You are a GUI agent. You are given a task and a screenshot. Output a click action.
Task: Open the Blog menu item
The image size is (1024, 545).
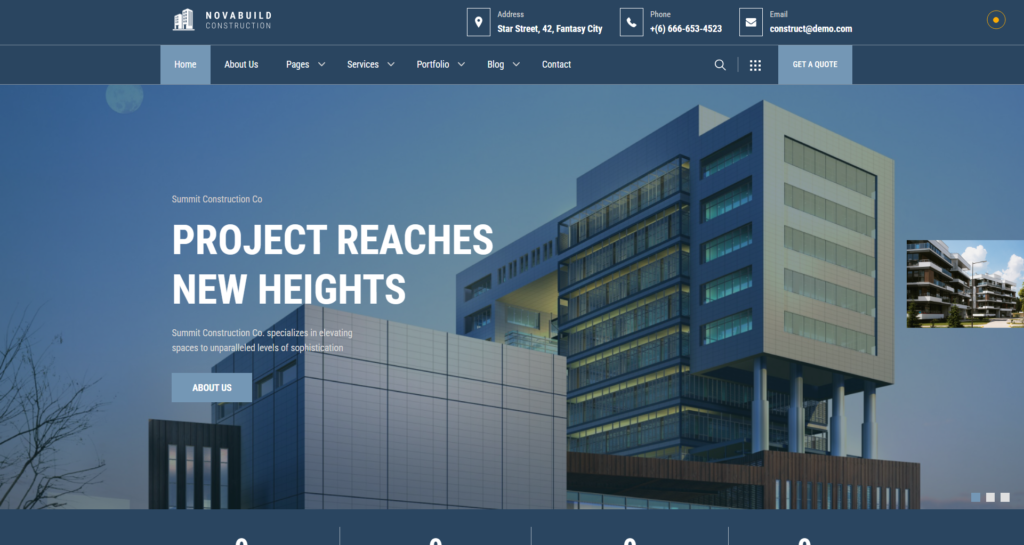tap(496, 65)
